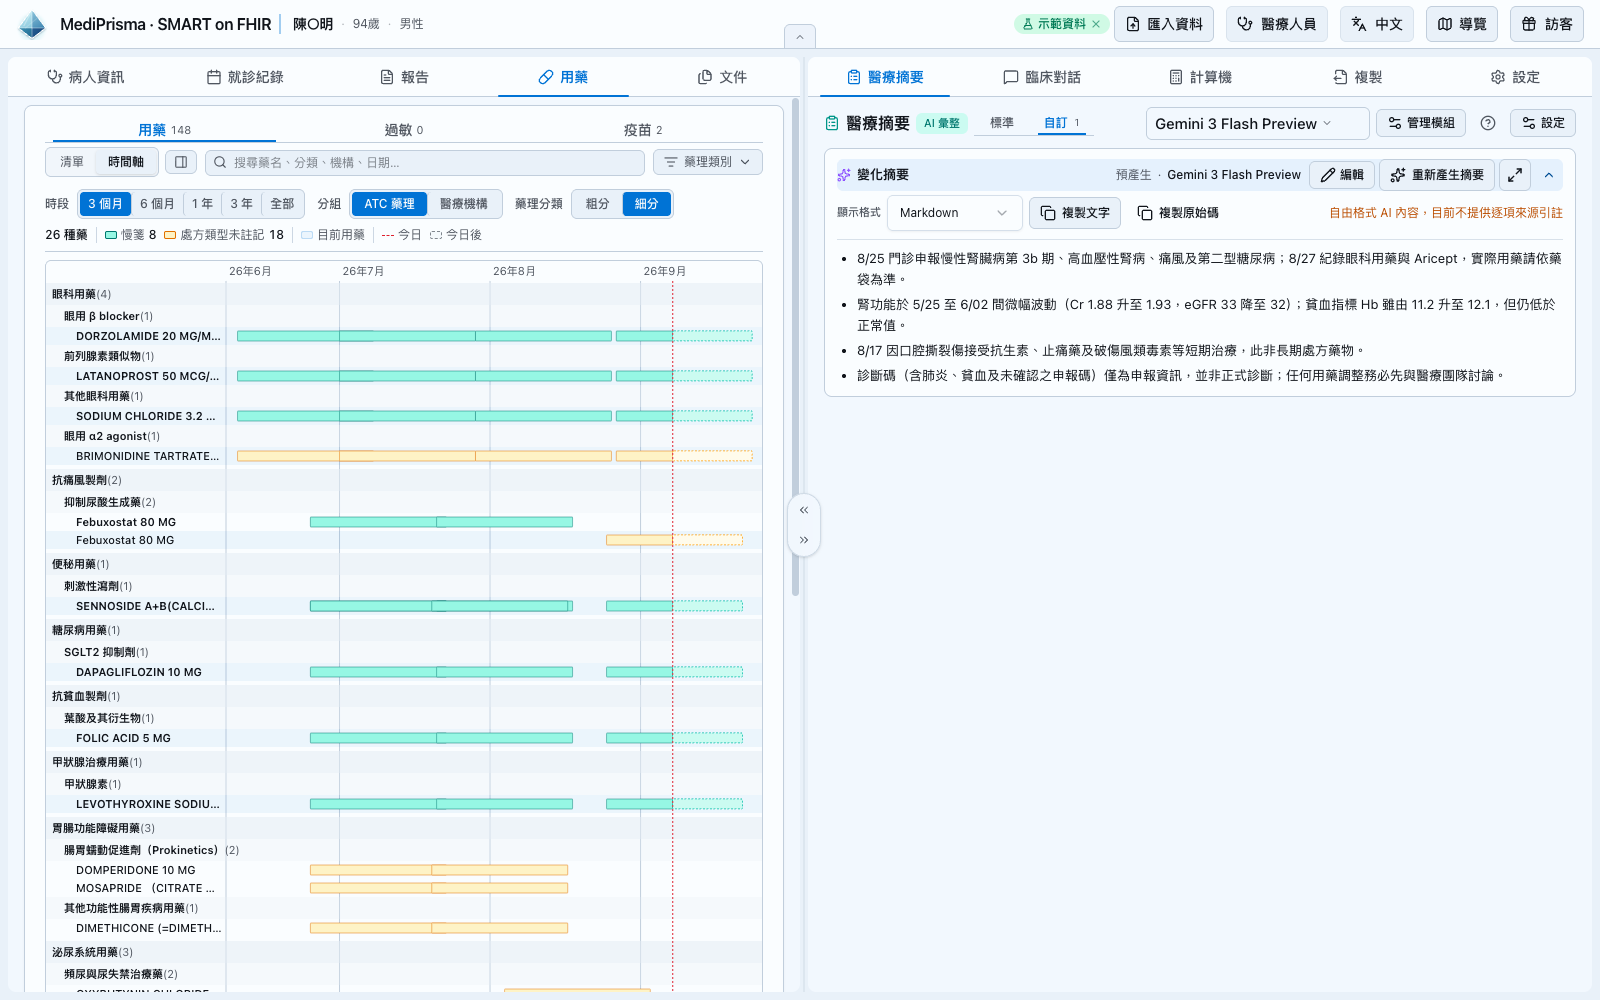Click 匯入資料 import button
Viewport: 1600px width, 1000px height.
[1164, 24]
